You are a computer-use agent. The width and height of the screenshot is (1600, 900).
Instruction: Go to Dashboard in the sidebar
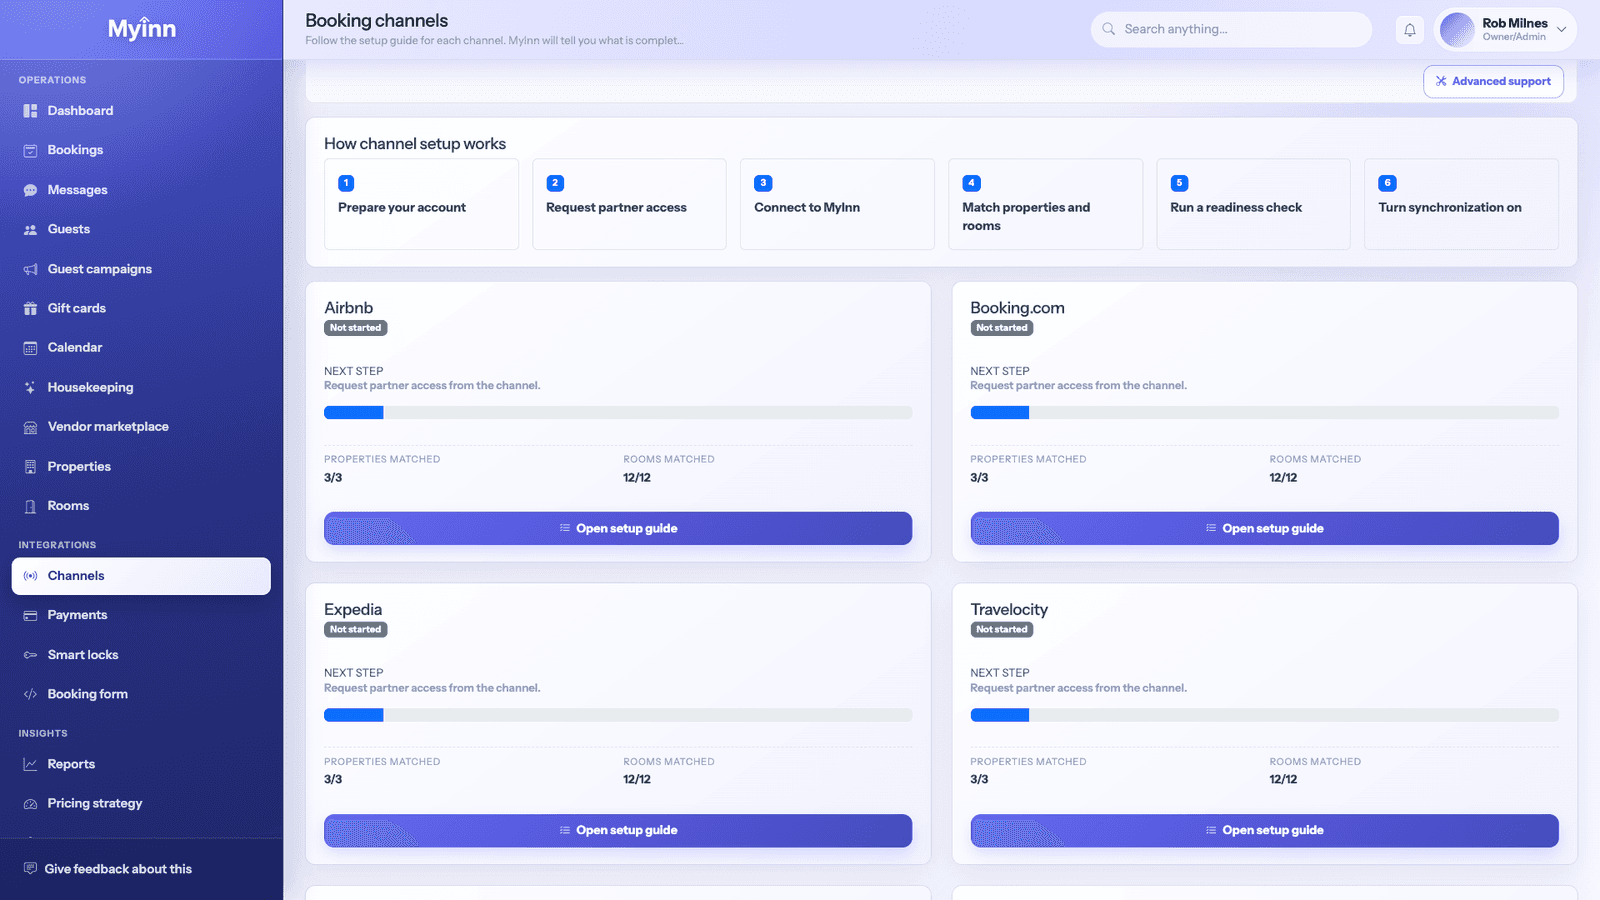tap(141, 111)
